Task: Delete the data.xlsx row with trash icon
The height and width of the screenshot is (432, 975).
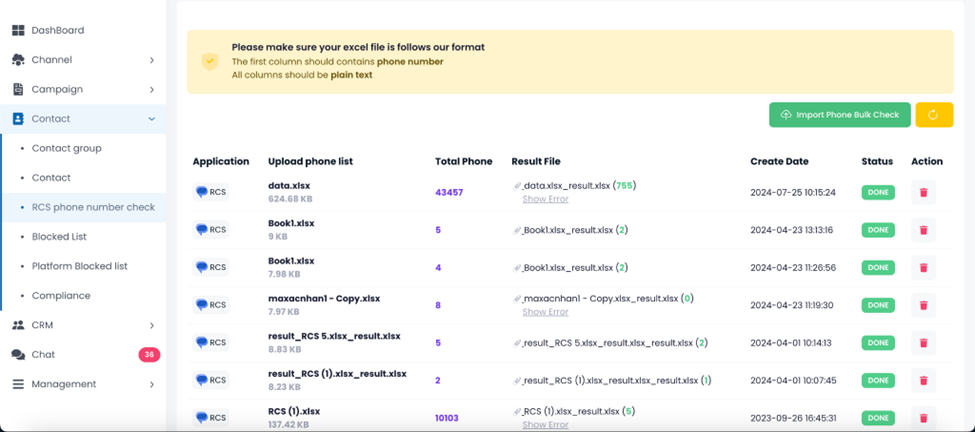Action: pyautogui.click(x=923, y=193)
